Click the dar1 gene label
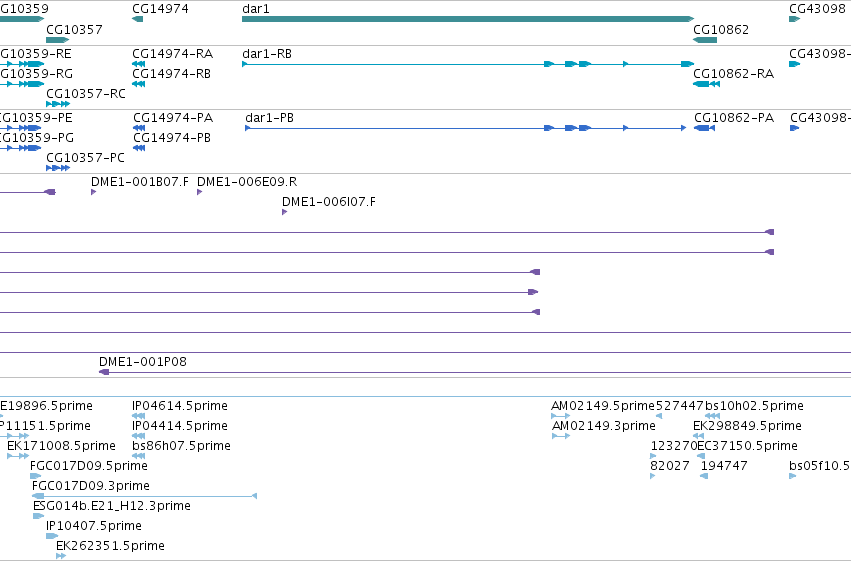This screenshot has height=561, width=851. [x=256, y=9]
